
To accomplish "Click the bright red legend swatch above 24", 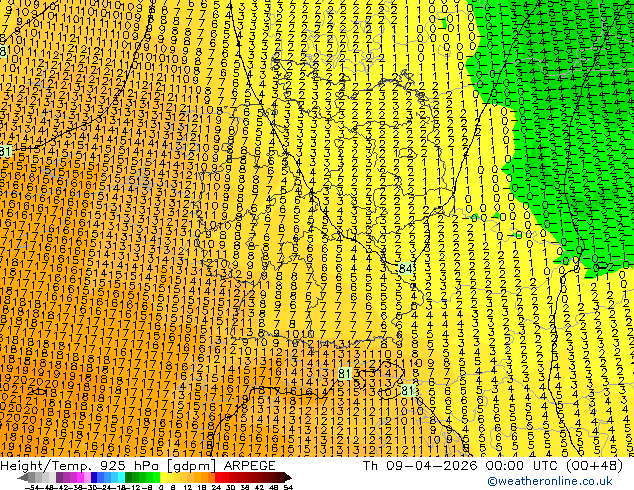I will pyautogui.click(x=218, y=477).
